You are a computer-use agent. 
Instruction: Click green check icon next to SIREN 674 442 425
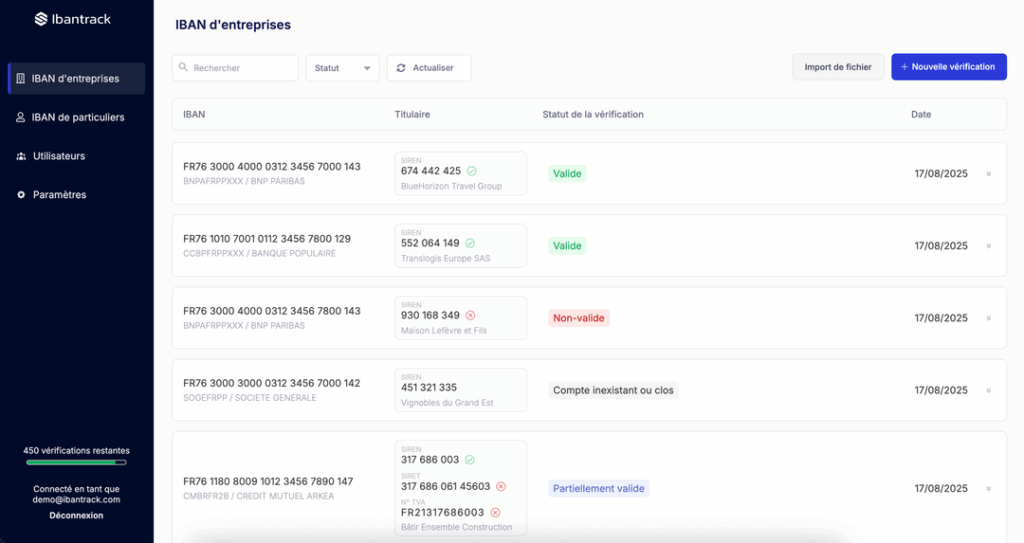[471, 171]
